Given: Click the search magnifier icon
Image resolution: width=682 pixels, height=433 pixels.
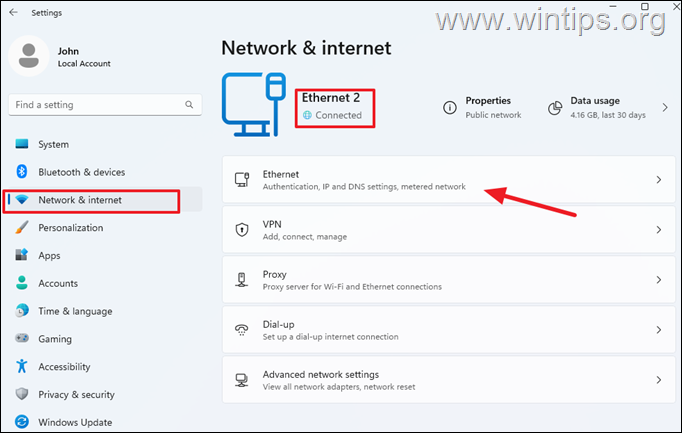Looking at the screenshot, I should pyautogui.click(x=189, y=104).
